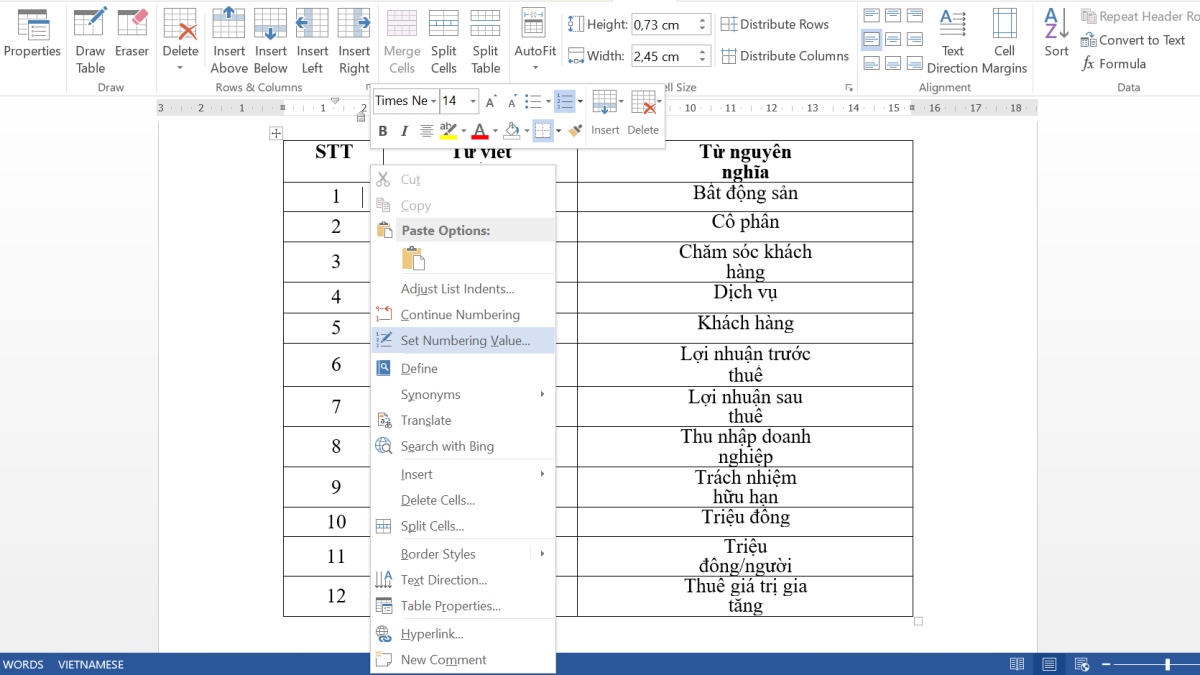Click the Convert to Text button
The height and width of the screenshot is (675, 1200).
[1134, 40]
